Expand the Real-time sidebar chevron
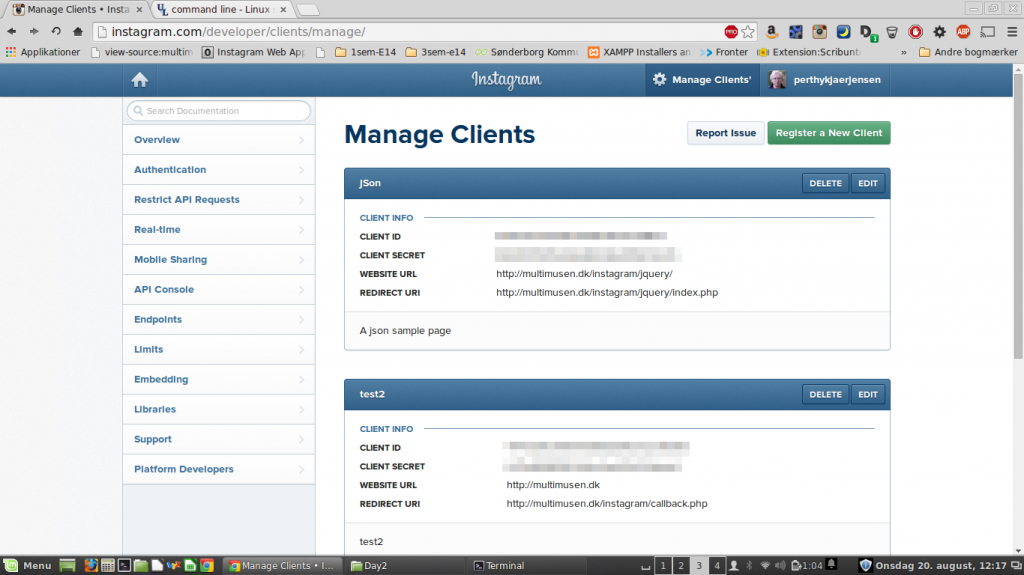Image resolution: width=1024 pixels, height=575 pixels. 301,230
